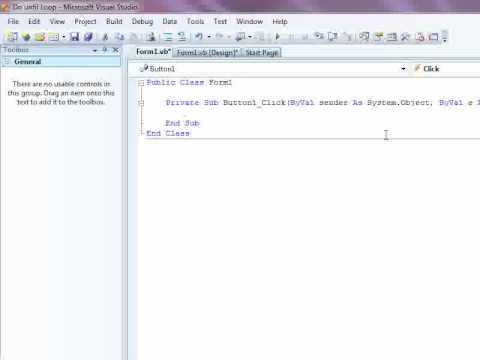Viewport: 480px width, 360px height.
Task: Toggle the Toolbox auto-hide pin
Action: 105,50
